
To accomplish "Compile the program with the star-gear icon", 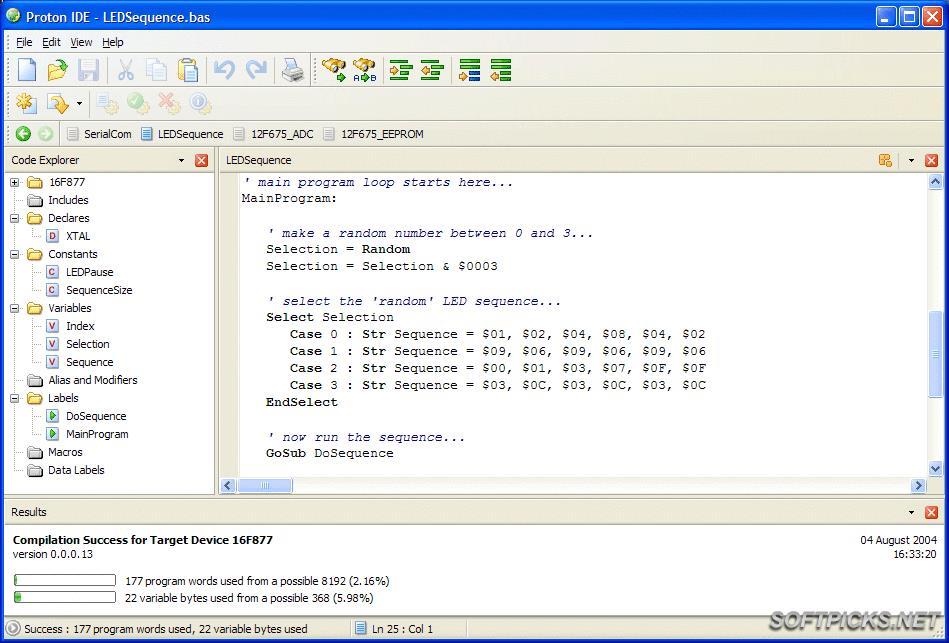I will (26, 103).
